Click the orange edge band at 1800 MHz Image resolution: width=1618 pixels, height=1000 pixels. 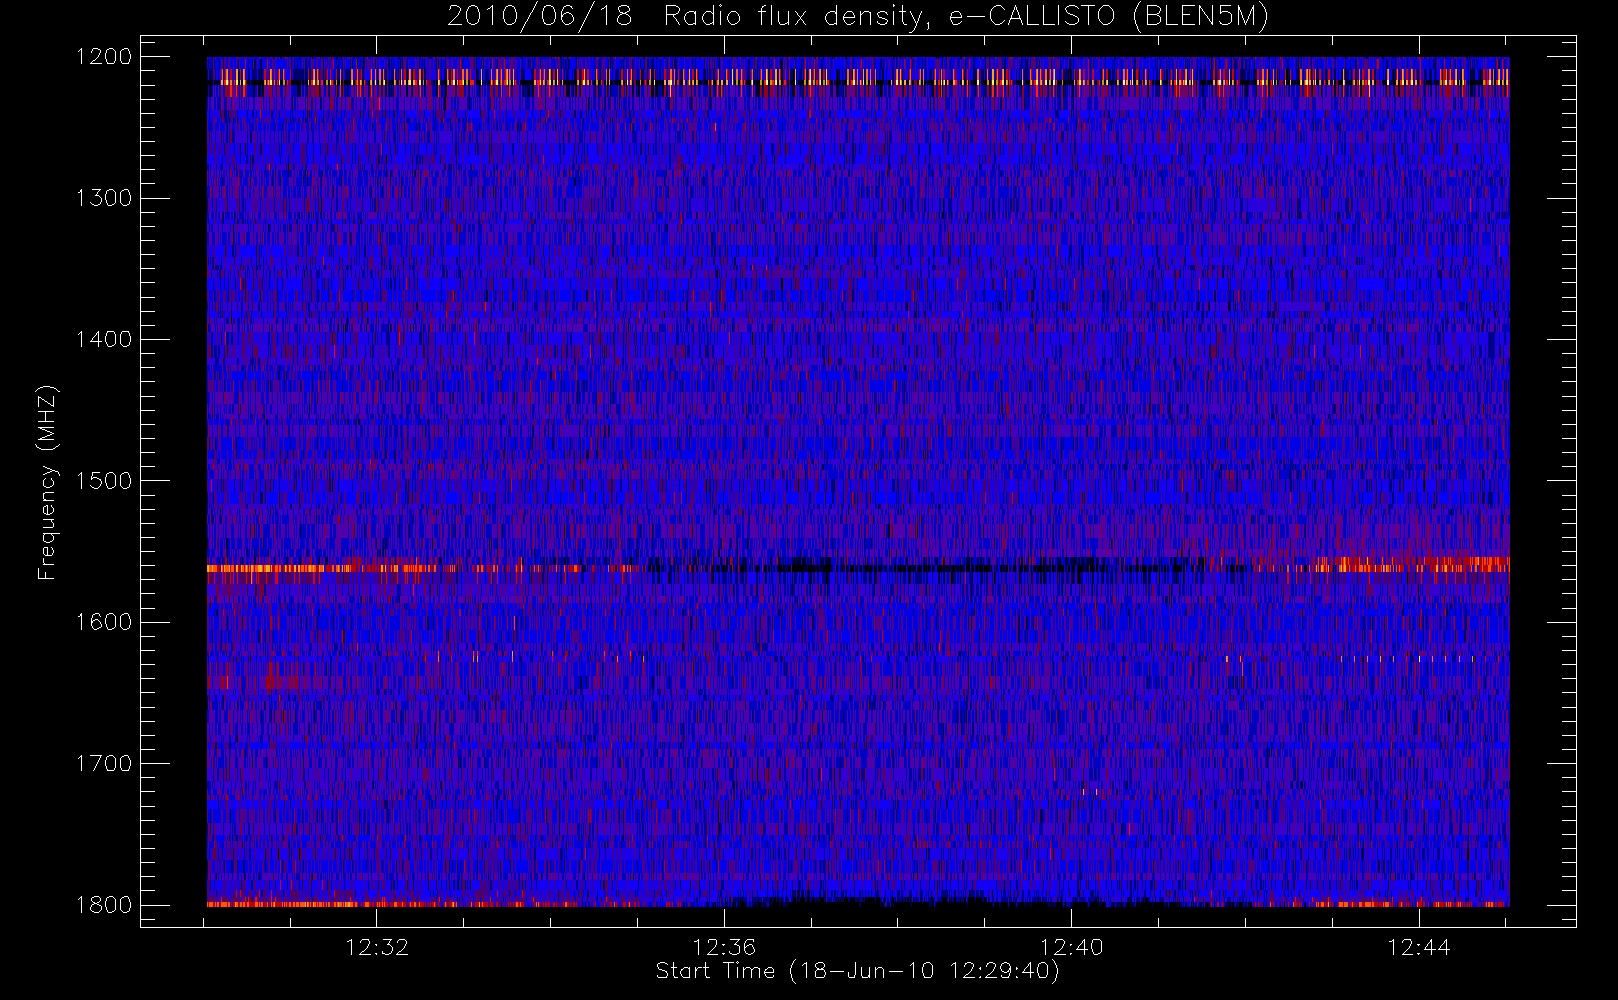858,903
